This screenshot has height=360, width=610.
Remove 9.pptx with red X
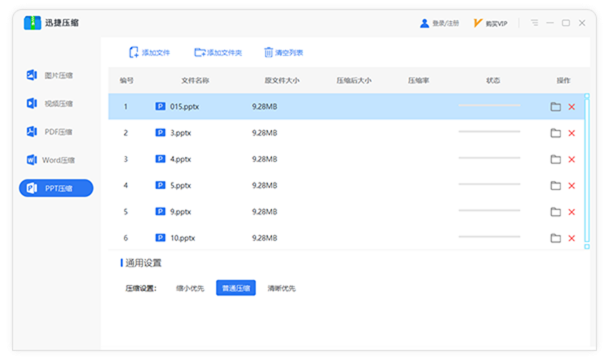point(571,212)
